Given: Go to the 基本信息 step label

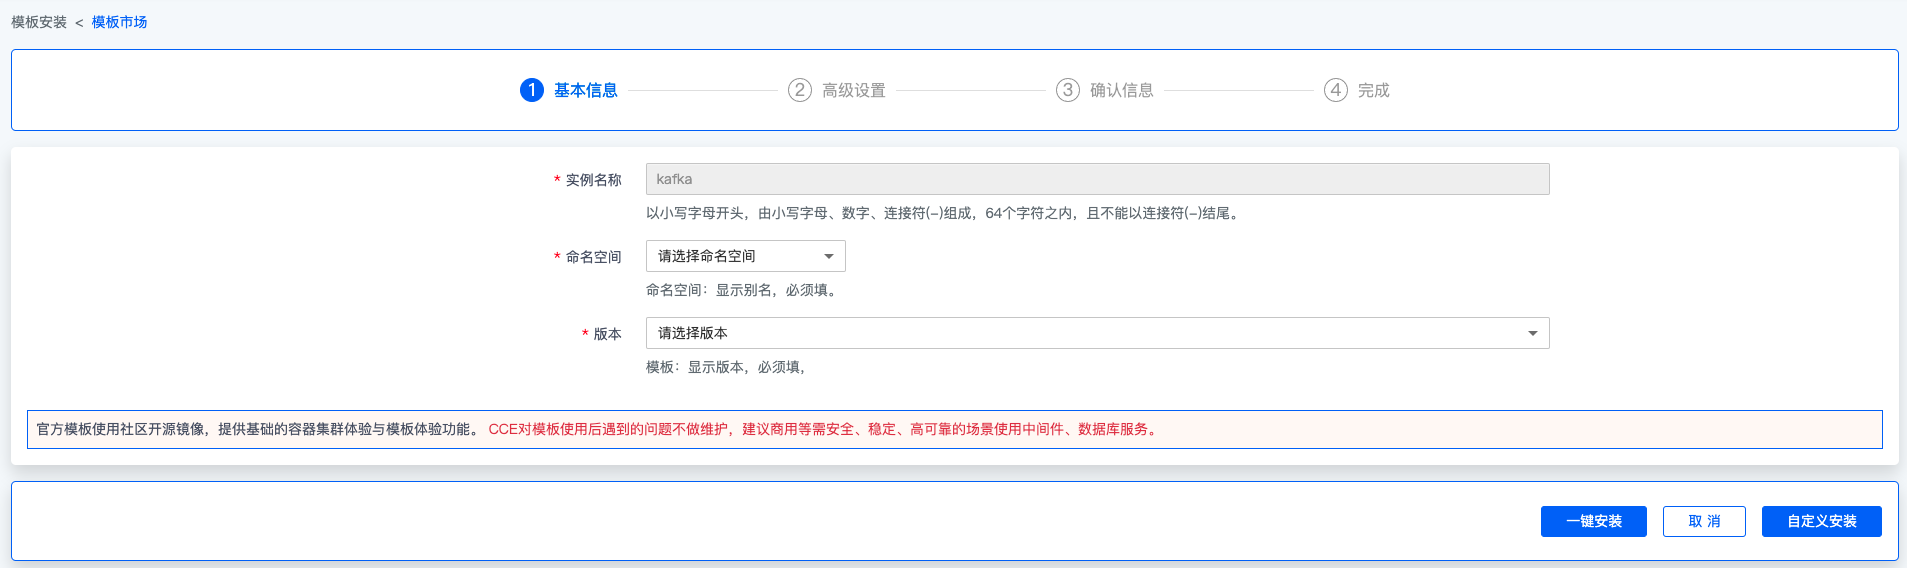Looking at the screenshot, I should tap(586, 90).
